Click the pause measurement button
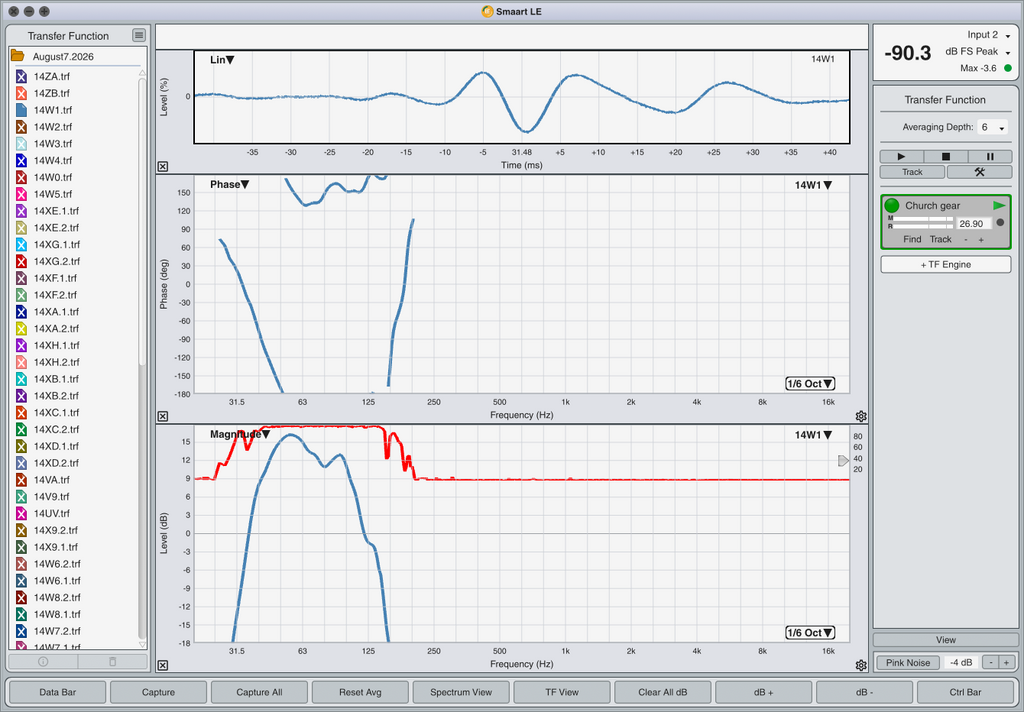The width and height of the screenshot is (1024, 712). [990, 157]
